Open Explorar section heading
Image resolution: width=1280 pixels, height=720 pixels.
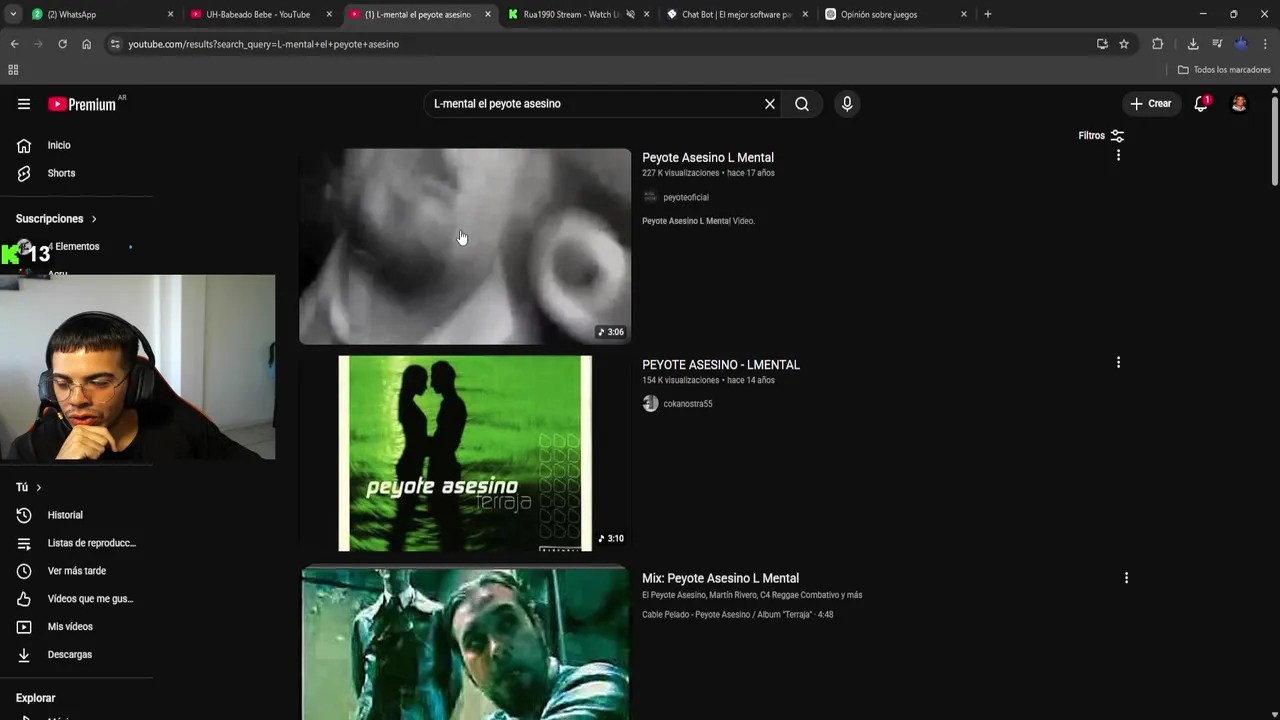pyautogui.click(x=35, y=698)
